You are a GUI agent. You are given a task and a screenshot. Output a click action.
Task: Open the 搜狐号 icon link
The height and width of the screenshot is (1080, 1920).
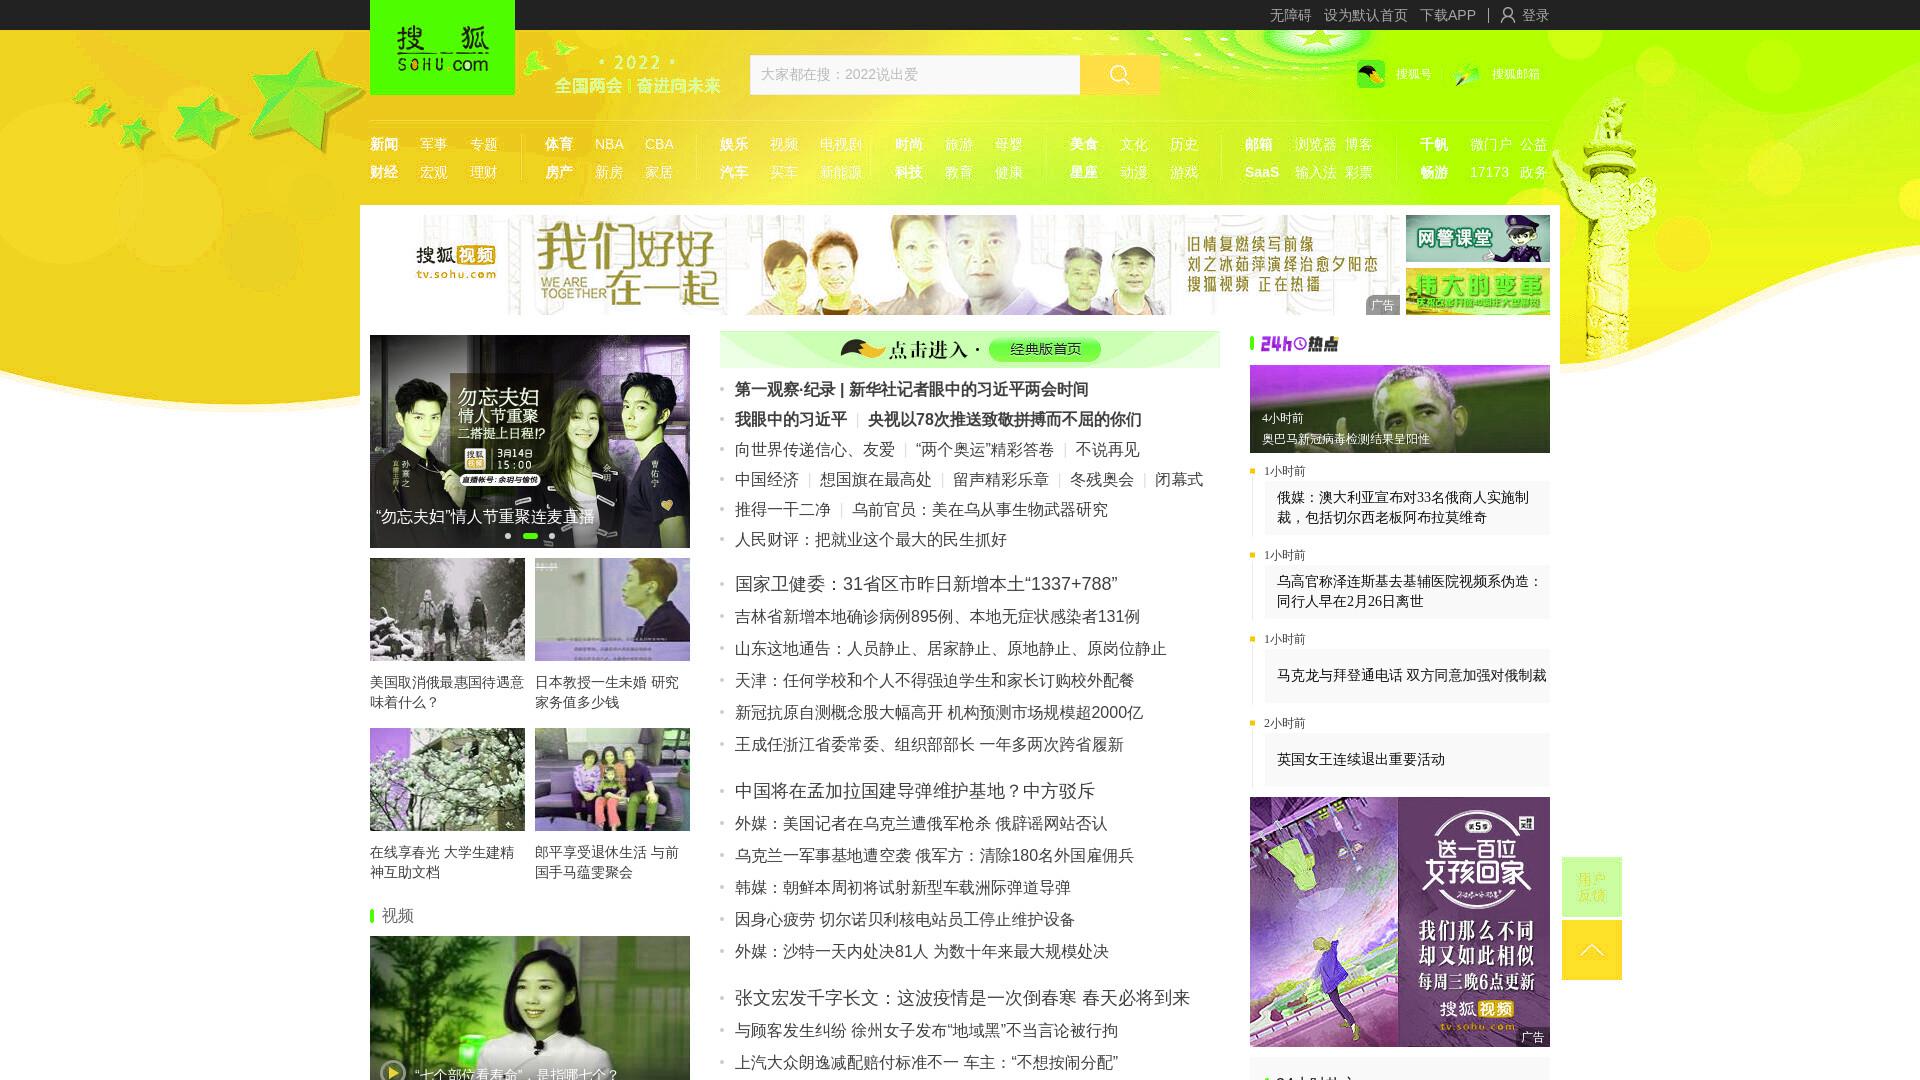click(1371, 74)
